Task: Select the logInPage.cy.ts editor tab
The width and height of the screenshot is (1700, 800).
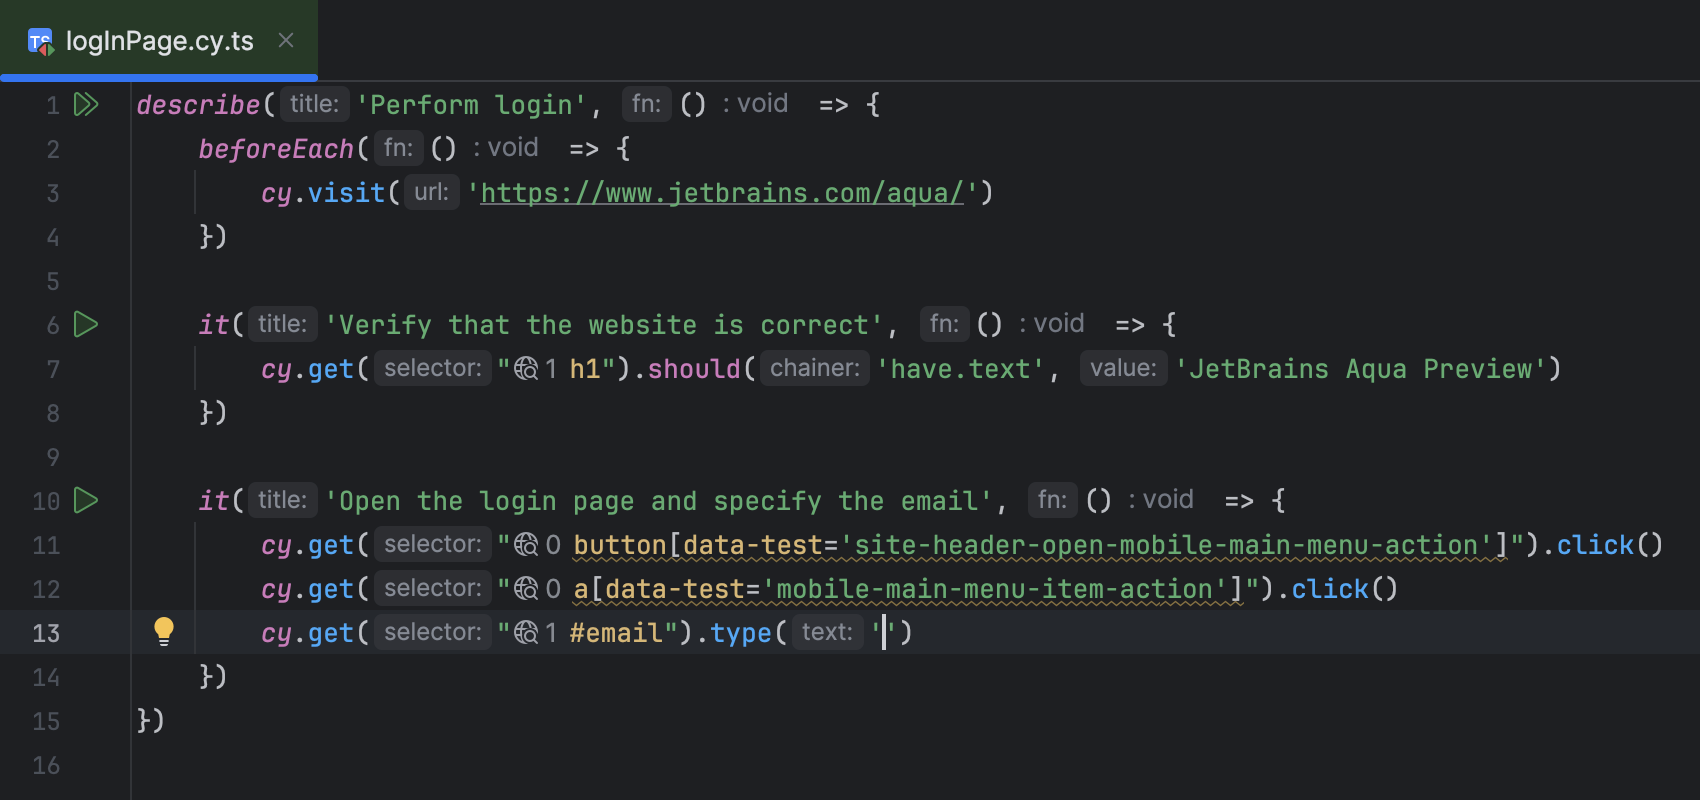Action: coord(159,41)
